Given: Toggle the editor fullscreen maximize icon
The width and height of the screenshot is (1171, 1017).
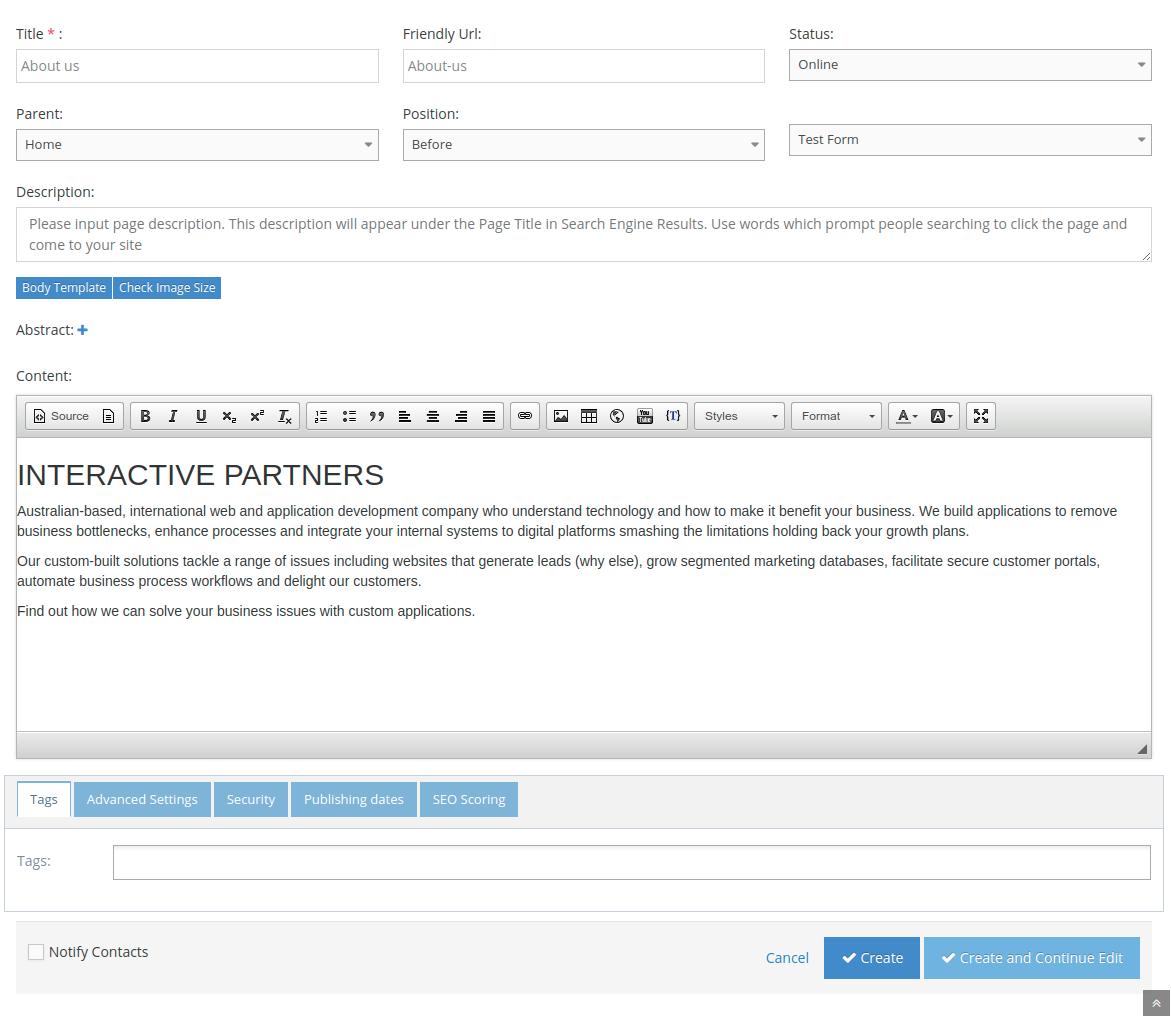Looking at the screenshot, I should (x=981, y=416).
